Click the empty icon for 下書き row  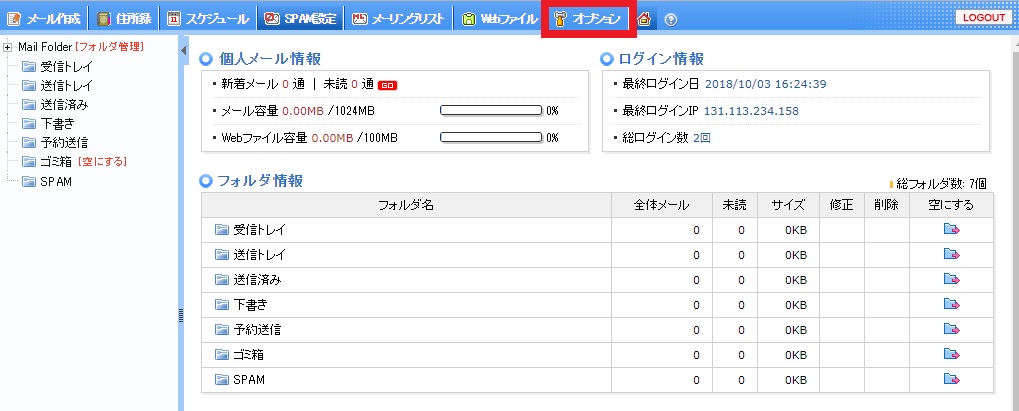click(x=951, y=305)
